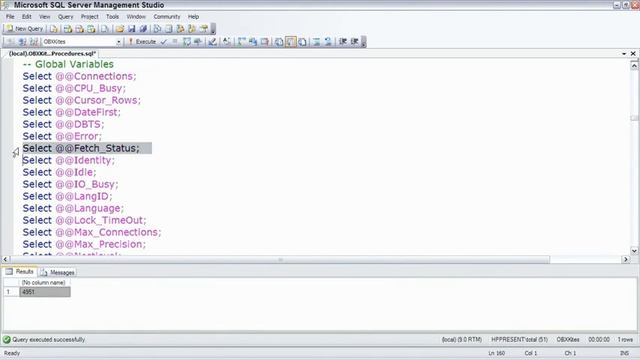This screenshot has height=360, width=640.
Task: Select the Procedures.sql document tab
Action: pos(52,53)
